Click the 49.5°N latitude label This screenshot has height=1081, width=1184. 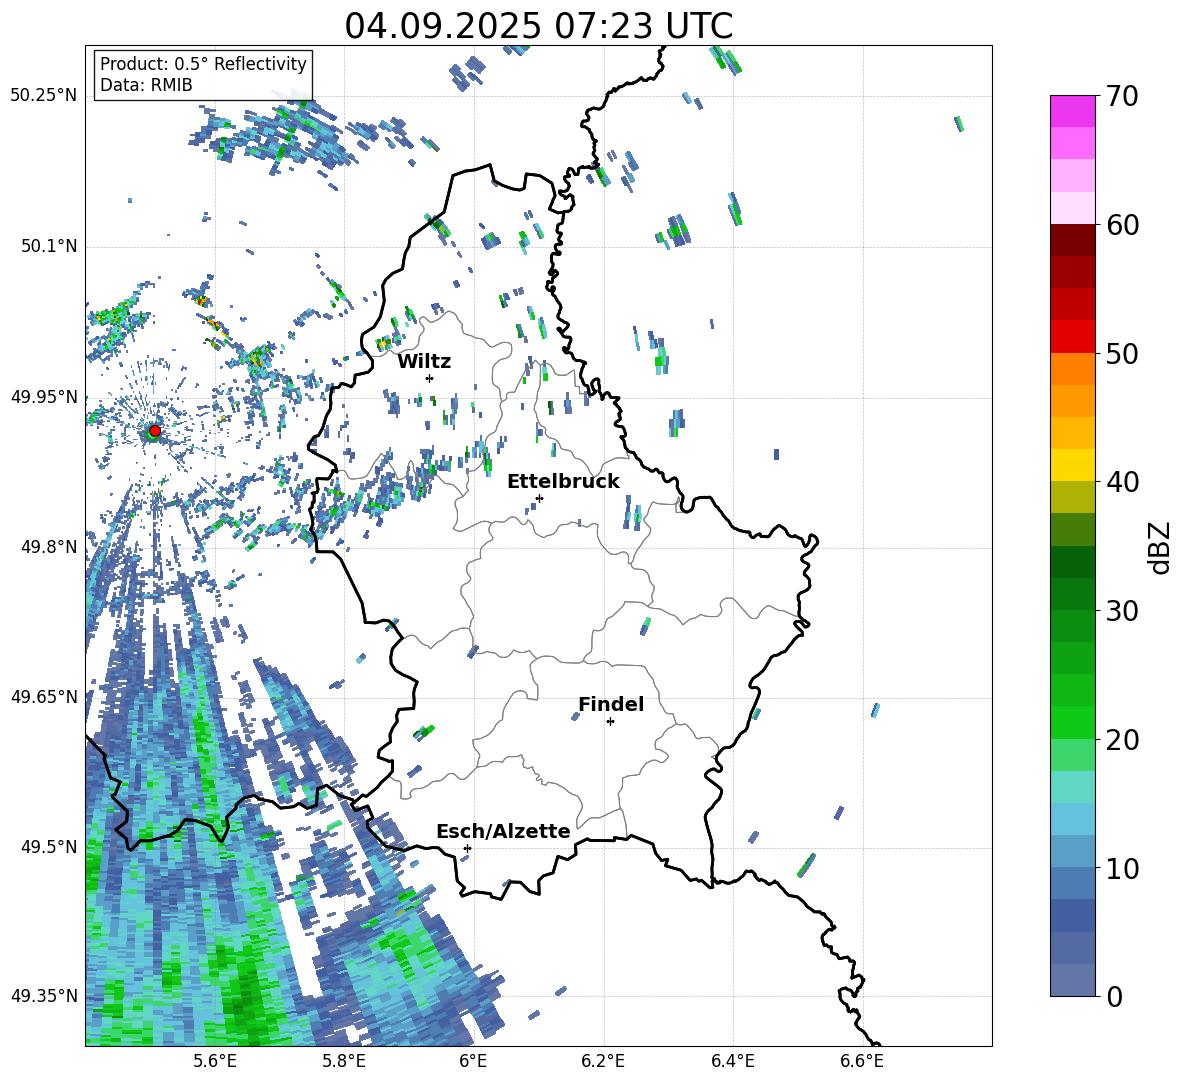[49, 847]
